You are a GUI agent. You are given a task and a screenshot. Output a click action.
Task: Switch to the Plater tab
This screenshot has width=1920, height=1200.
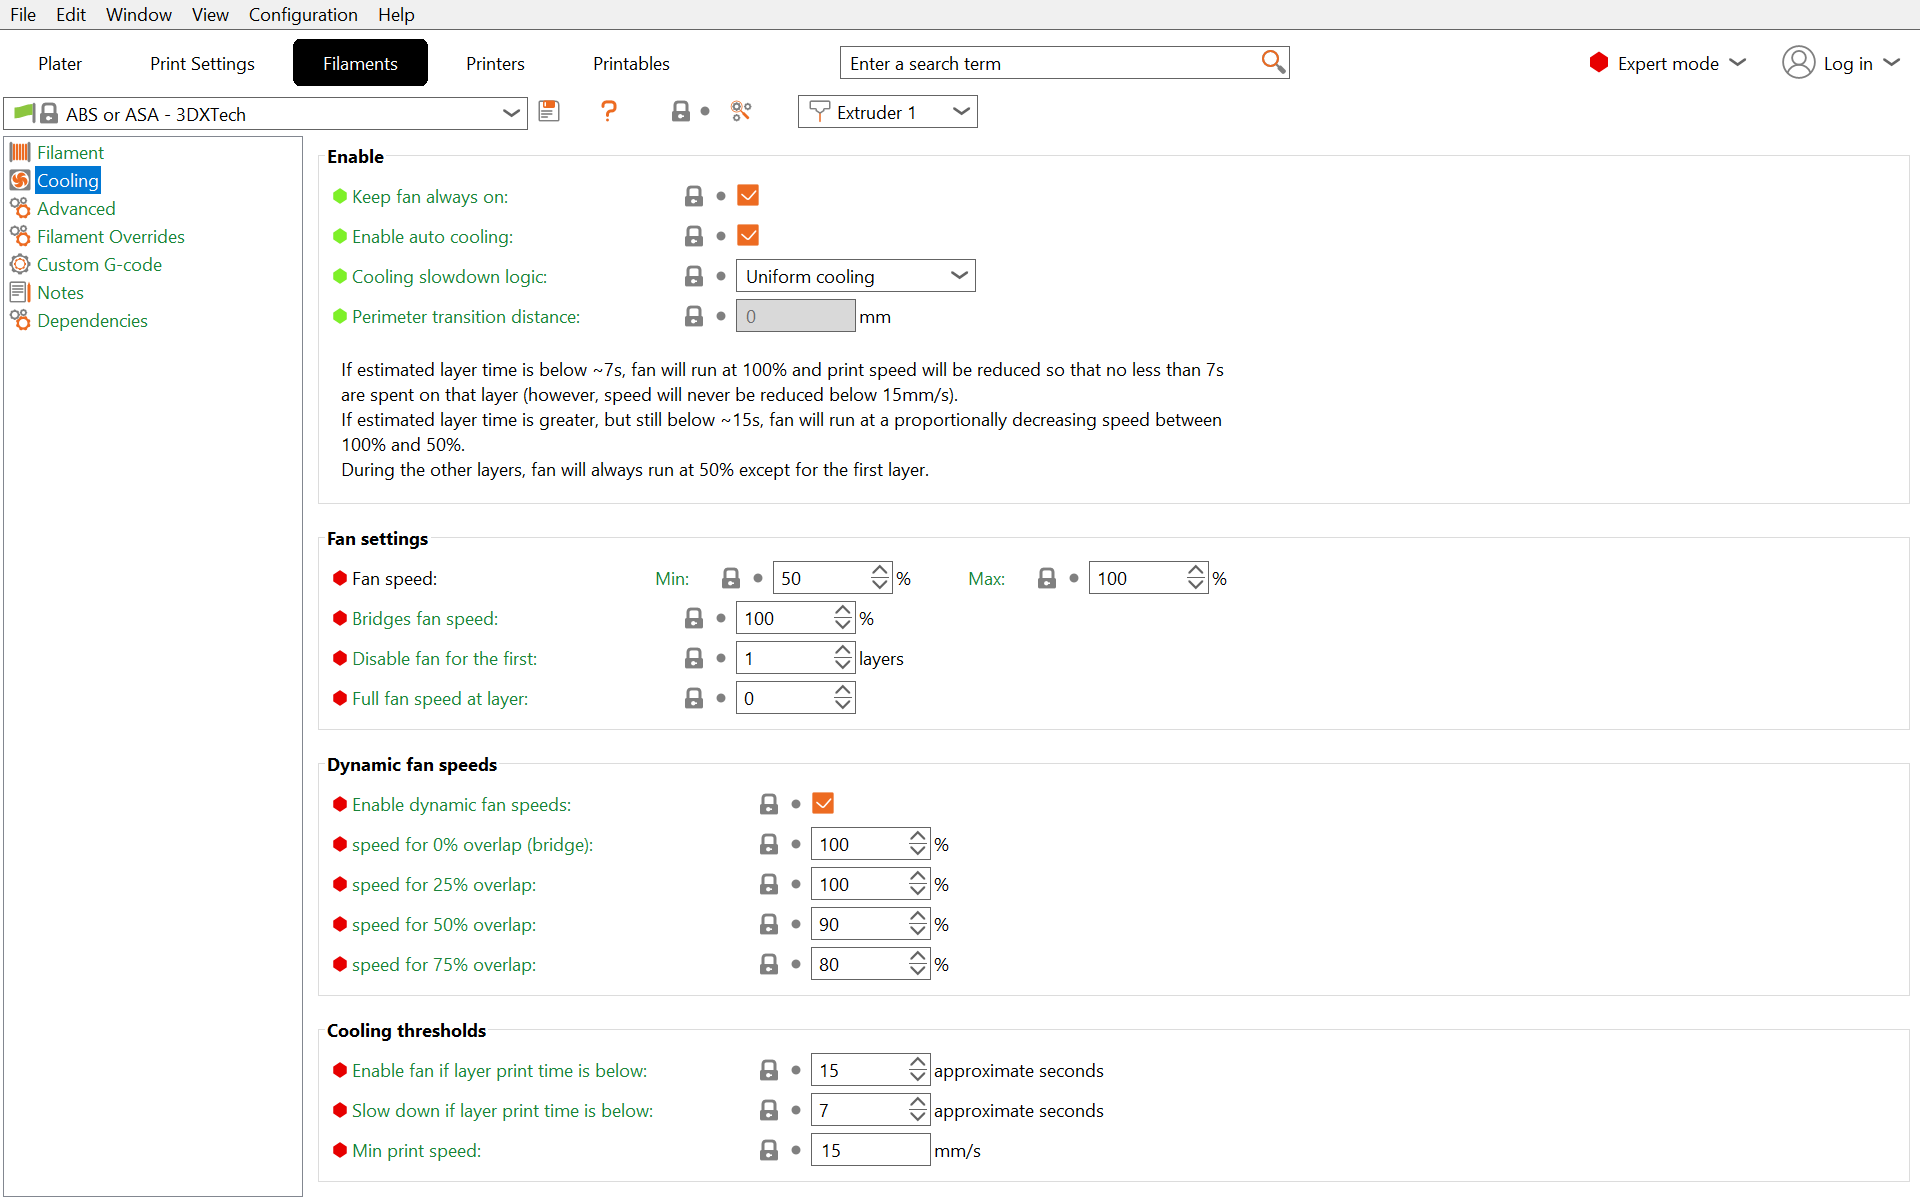[x=60, y=63]
